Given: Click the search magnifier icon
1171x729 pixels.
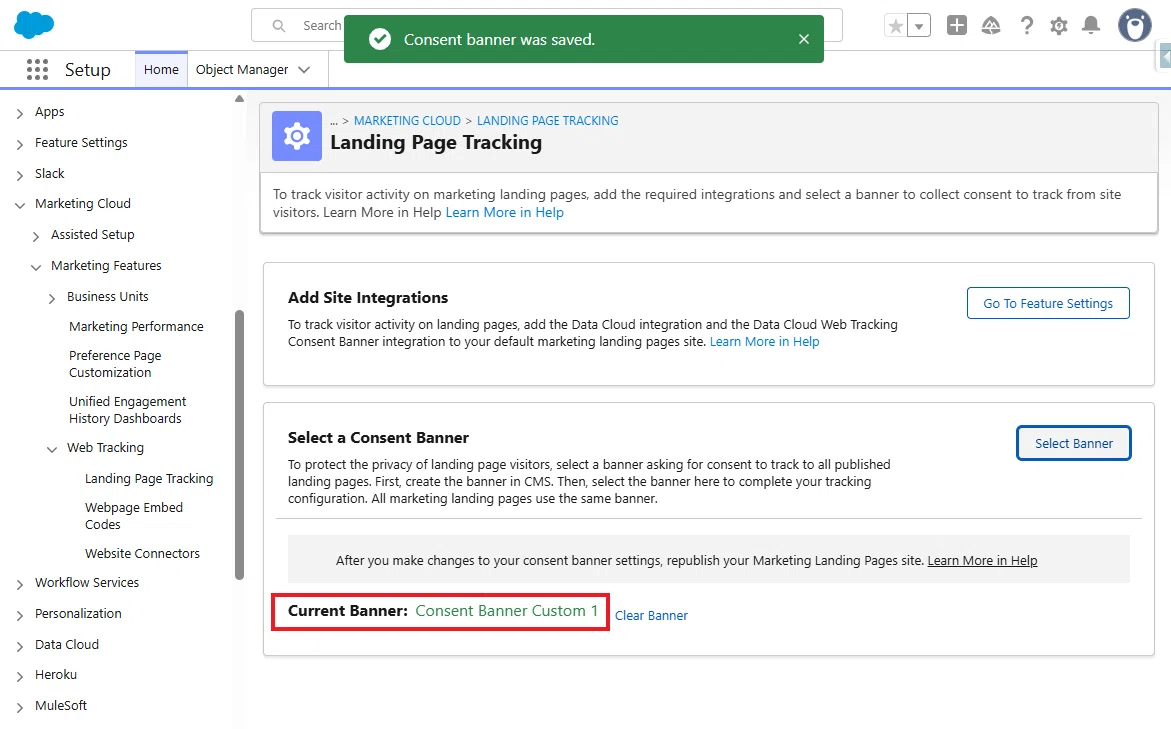Looking at the screenshot, I should 279,26.
